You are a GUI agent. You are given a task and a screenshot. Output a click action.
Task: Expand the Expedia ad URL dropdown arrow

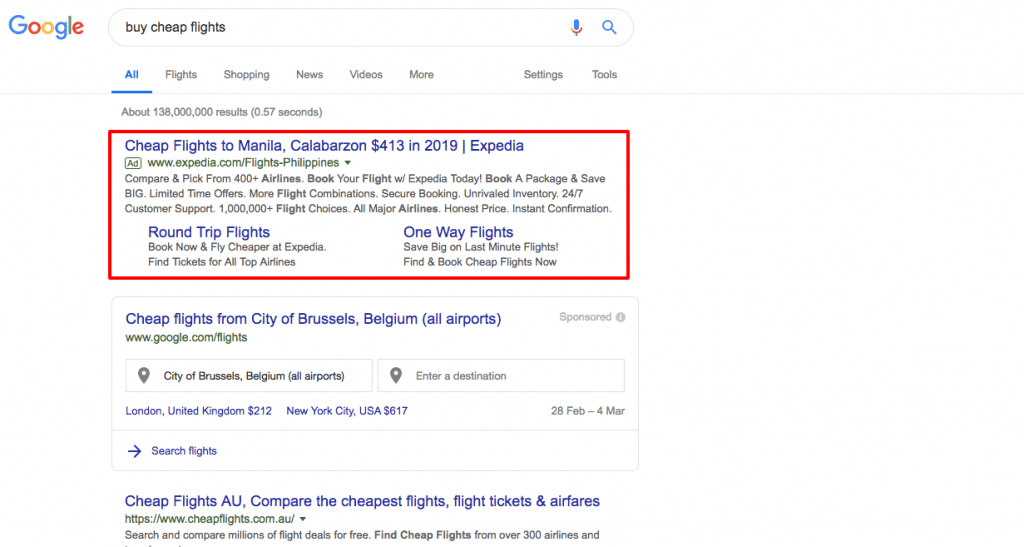click(348, 163)
